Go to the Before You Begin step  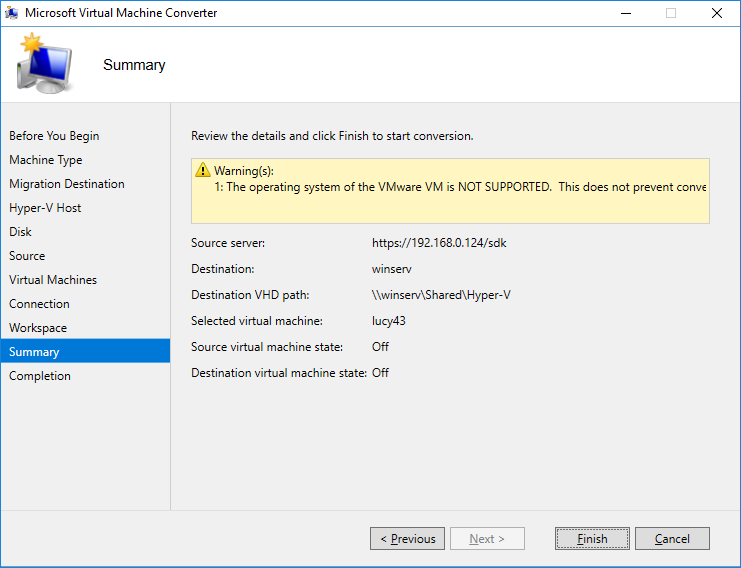tap(54, 136)
